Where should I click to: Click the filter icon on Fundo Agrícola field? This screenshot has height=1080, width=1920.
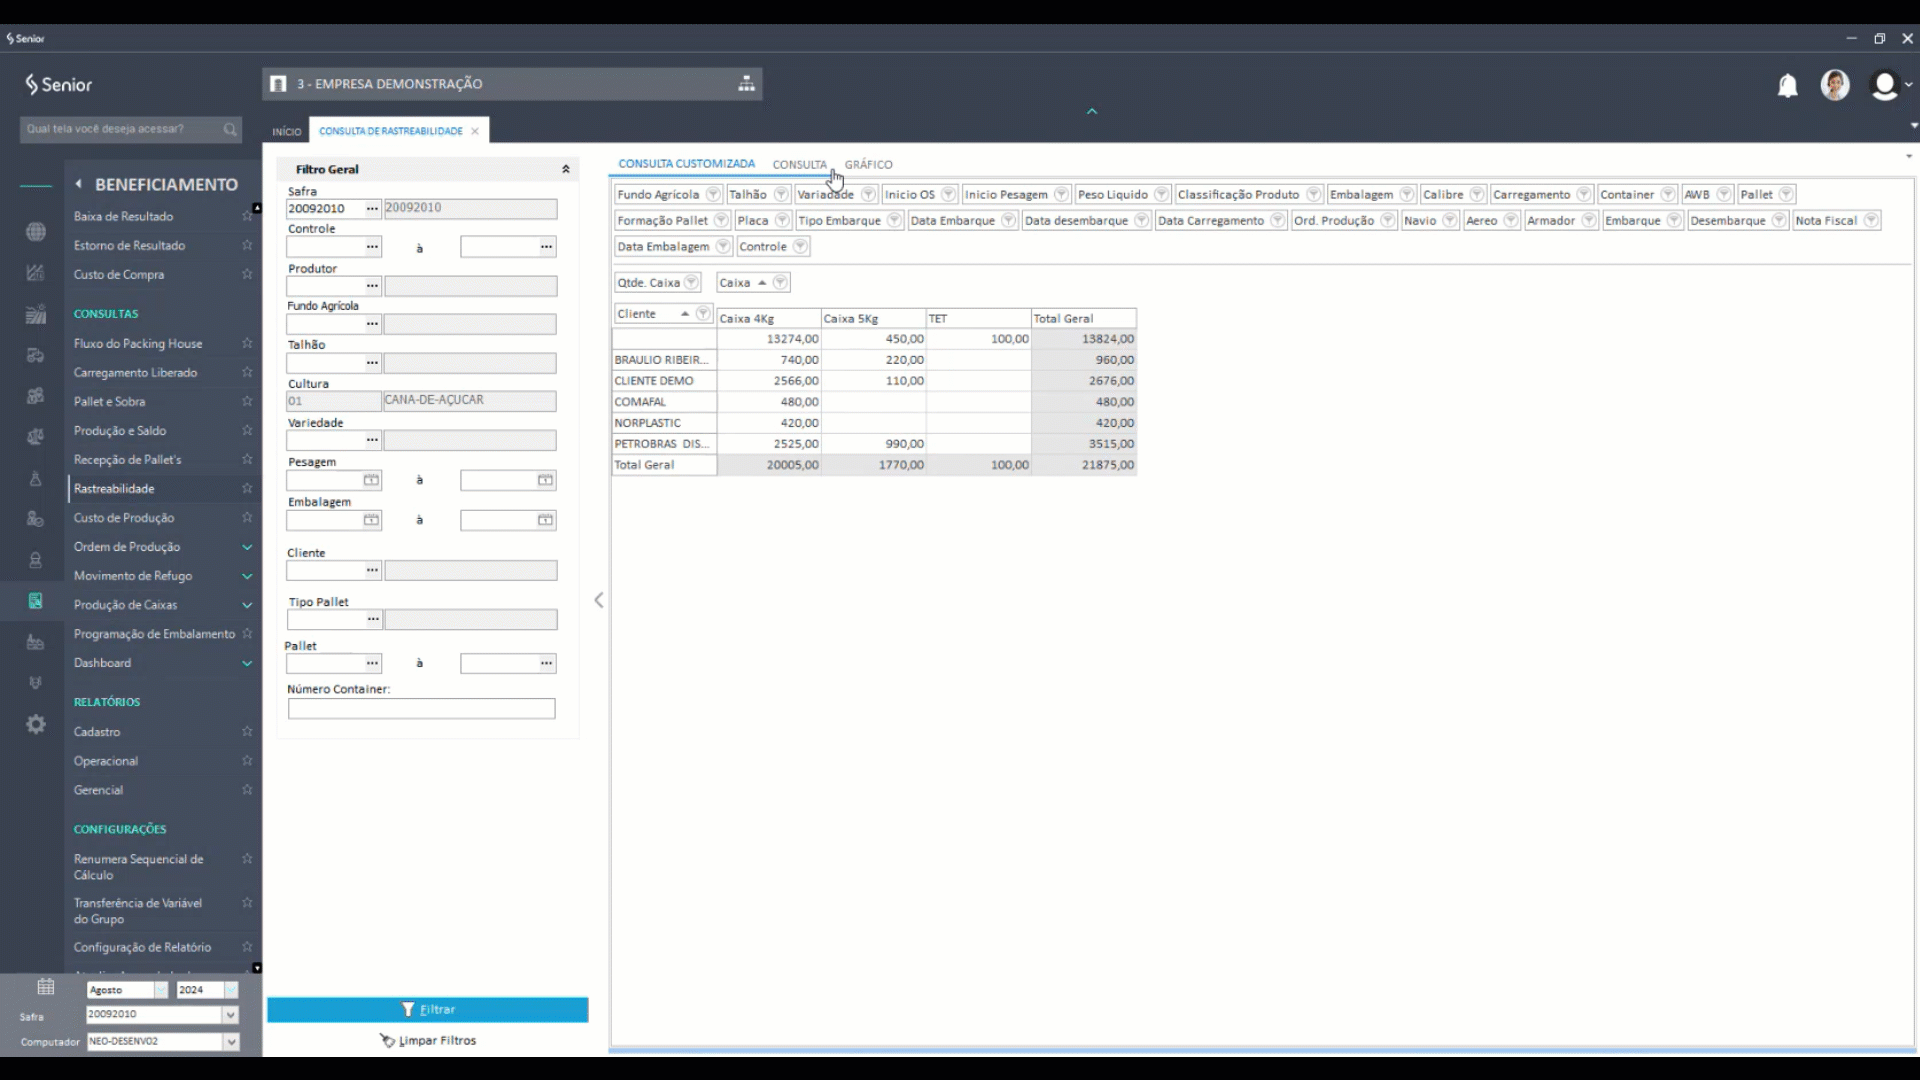click(x=713, y=194)
